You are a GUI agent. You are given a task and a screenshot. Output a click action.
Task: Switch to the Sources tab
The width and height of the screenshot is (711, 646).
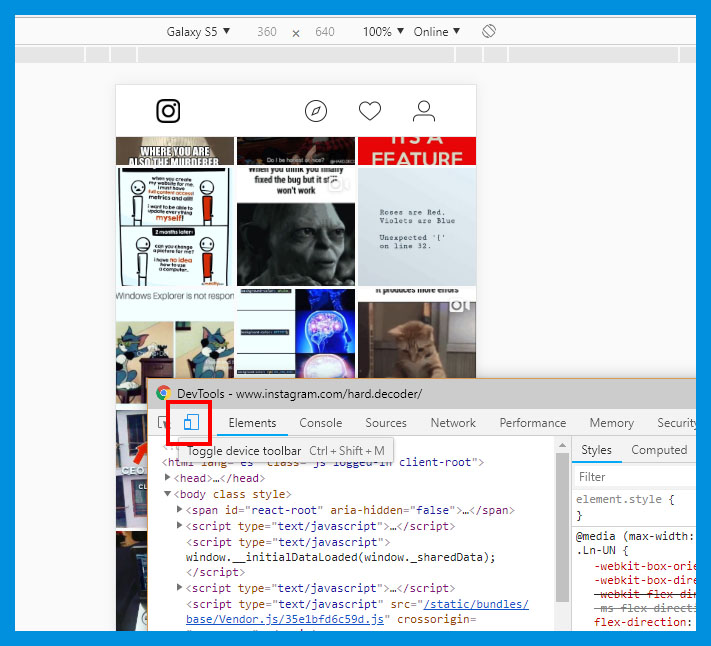click(x=386, y=423)
